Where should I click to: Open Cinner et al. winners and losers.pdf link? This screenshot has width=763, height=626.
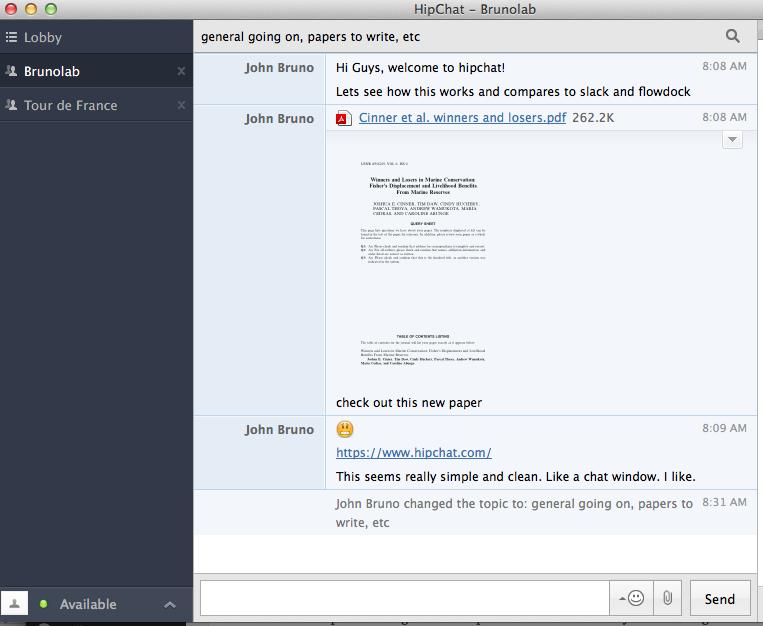click(462, 118)
